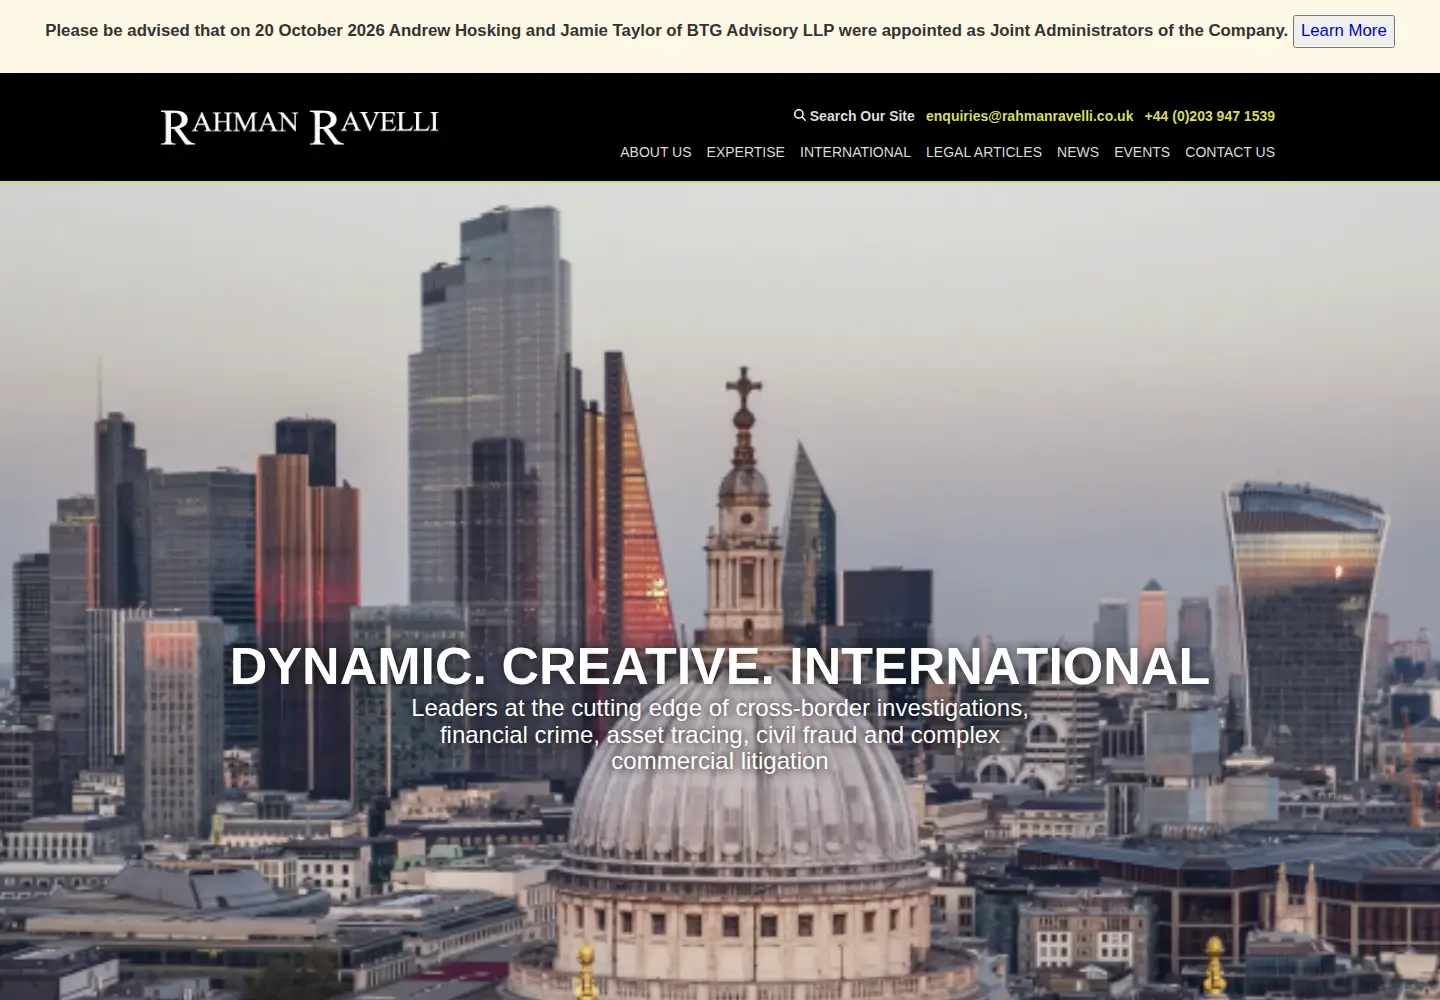The width and height of the screenshot is (1440, 1000).
Task: Click the 'Leaders at the cutting edge' tagline
Action: coord(720,734)
